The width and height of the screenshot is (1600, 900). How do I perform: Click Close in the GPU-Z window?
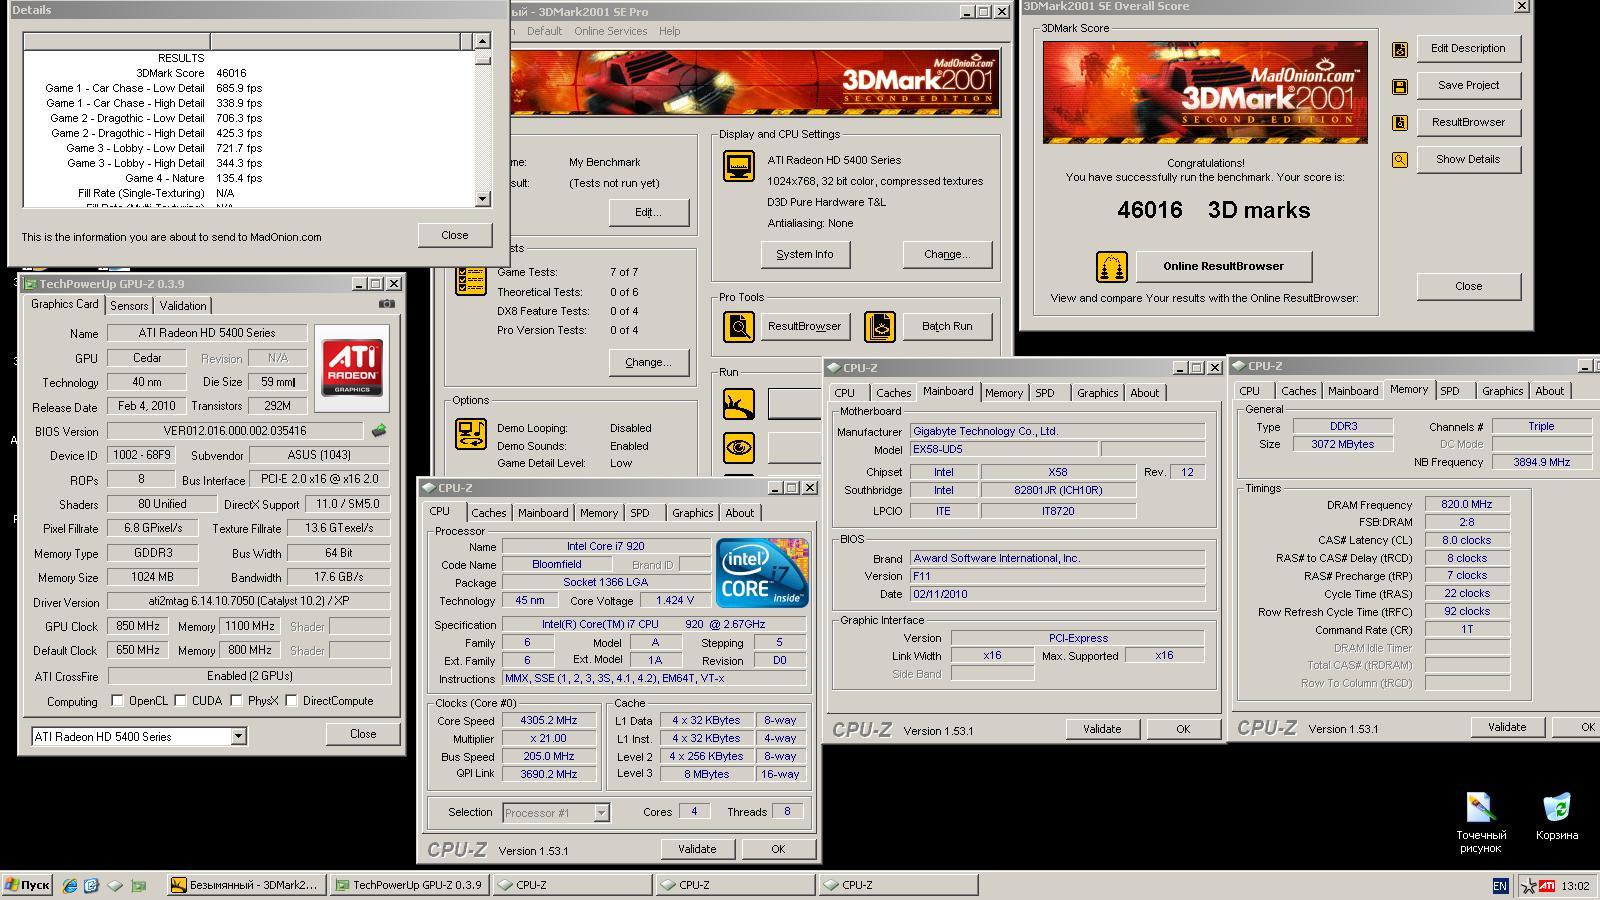(363, 734)
